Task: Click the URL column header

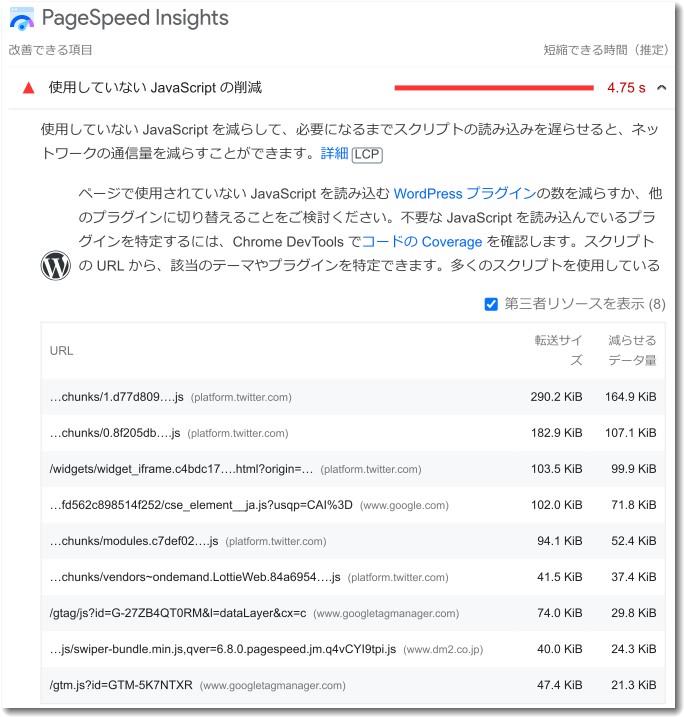Action: (61, 351)
